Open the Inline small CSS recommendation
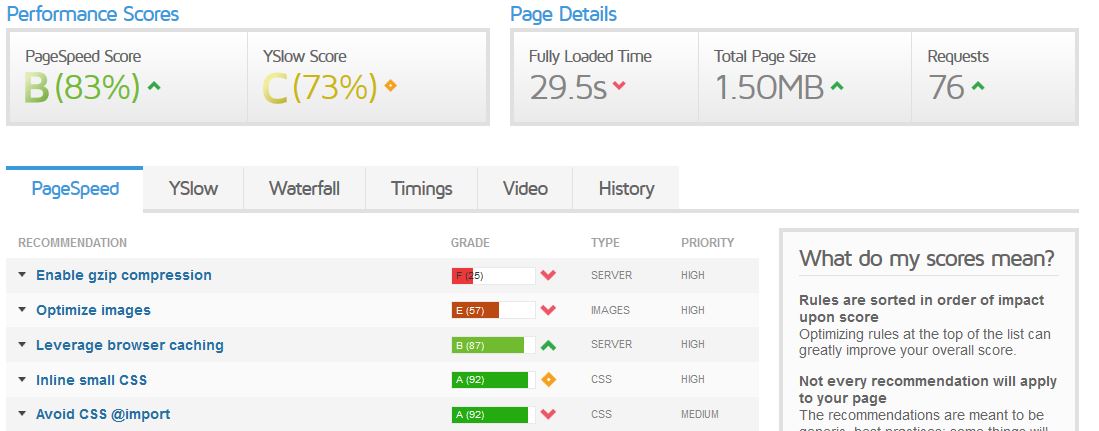Image resolution: width=1099 pixels, height=431 pixels. [x=91, y=380]
